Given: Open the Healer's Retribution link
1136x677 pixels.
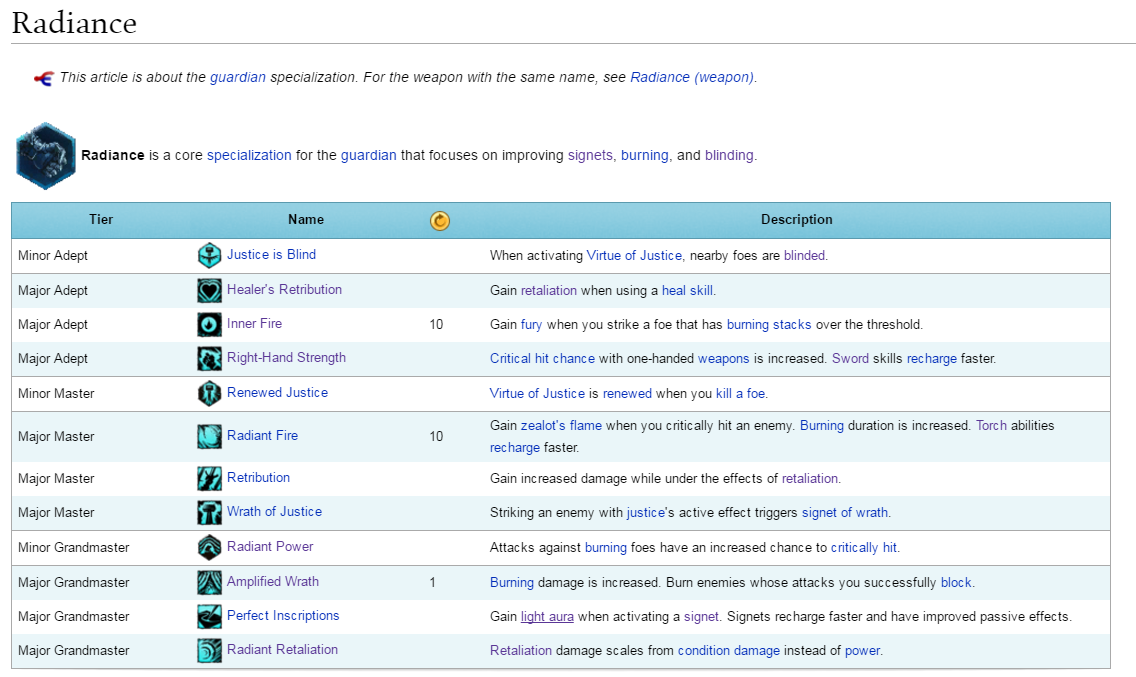Looking at the screenshot, I should point(284,289).
